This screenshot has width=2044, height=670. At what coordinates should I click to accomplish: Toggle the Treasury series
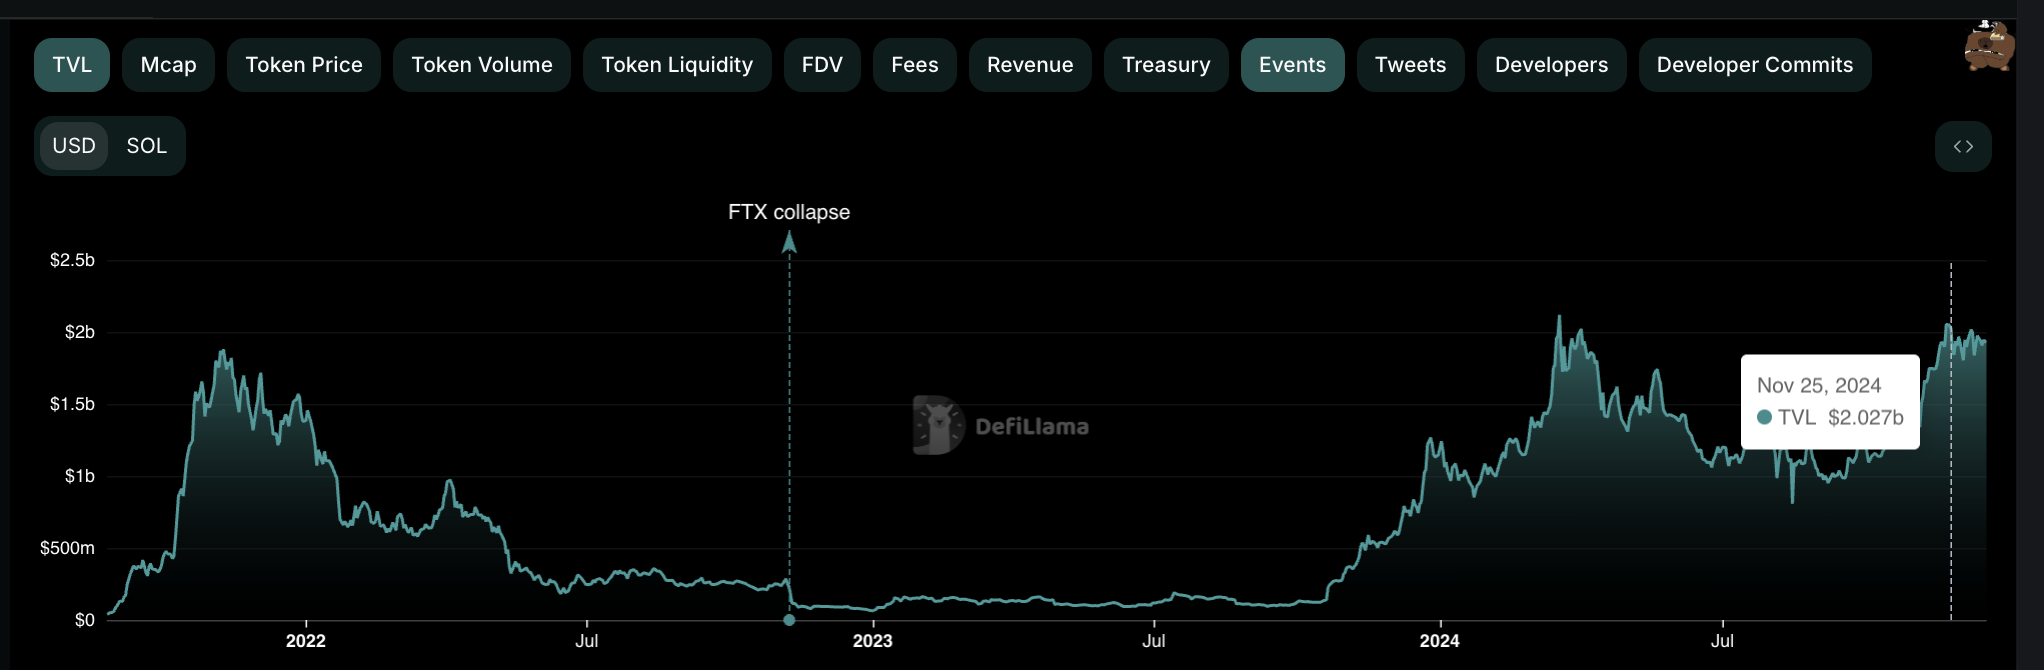1166,65
